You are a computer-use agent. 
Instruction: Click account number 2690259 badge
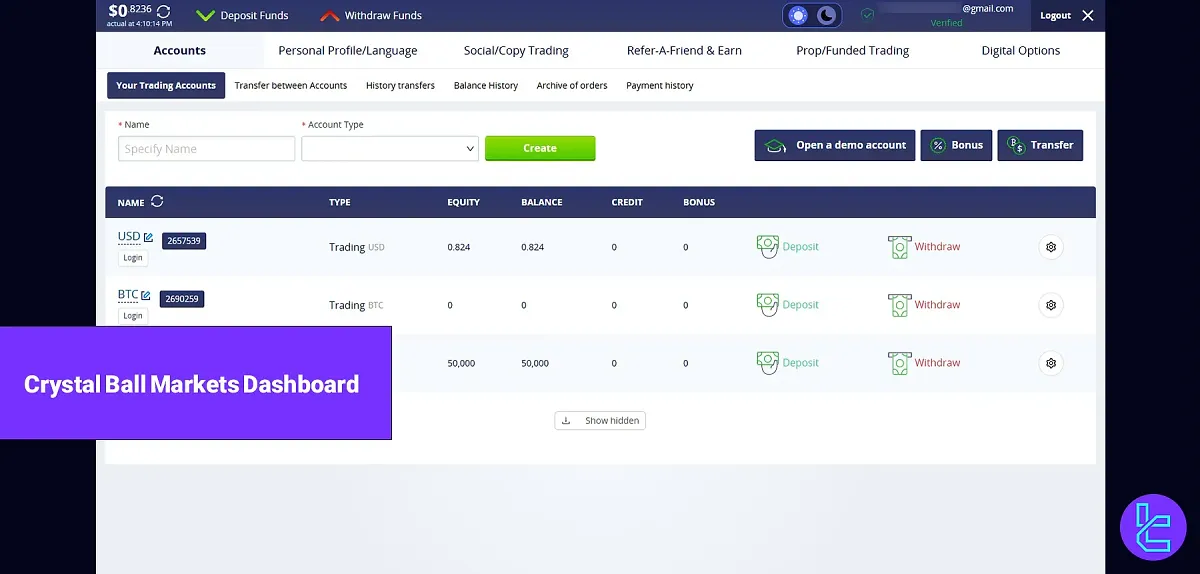click(182, 299)
